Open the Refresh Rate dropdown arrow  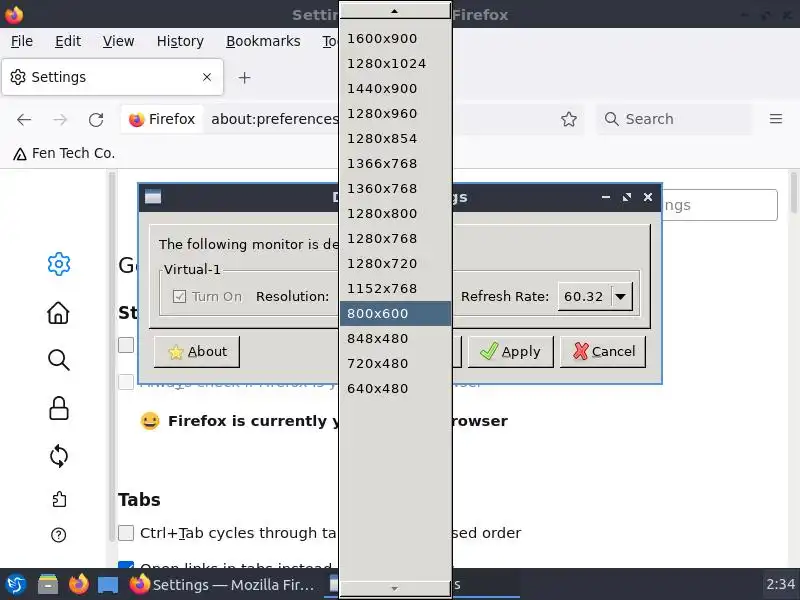[x=621, y=296]
